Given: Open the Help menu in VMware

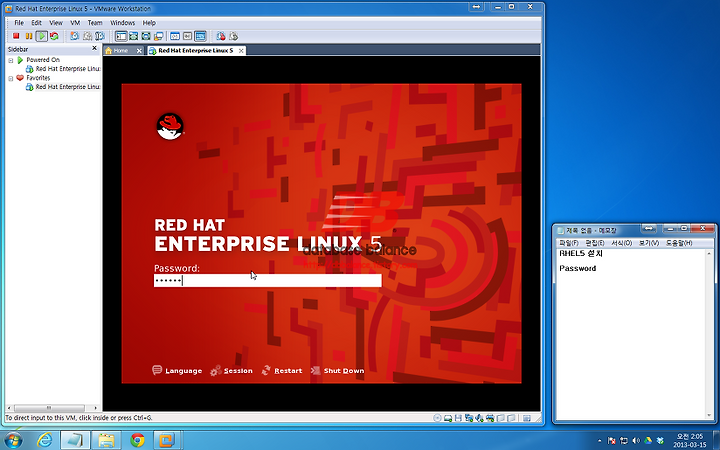Looking at the screenshot, I should click(149, 22).
